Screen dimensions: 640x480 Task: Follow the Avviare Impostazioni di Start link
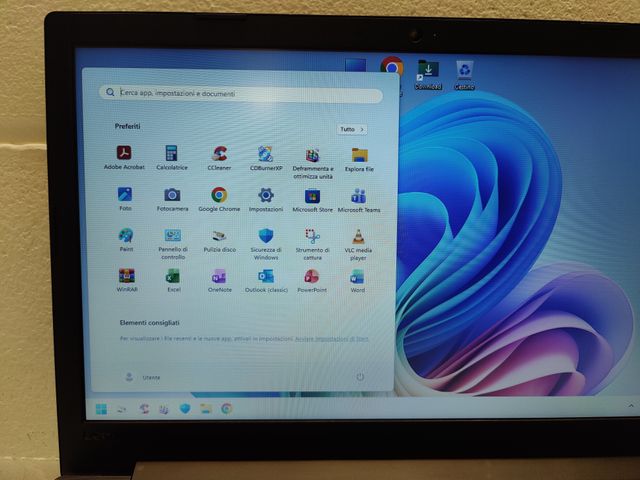331,339
